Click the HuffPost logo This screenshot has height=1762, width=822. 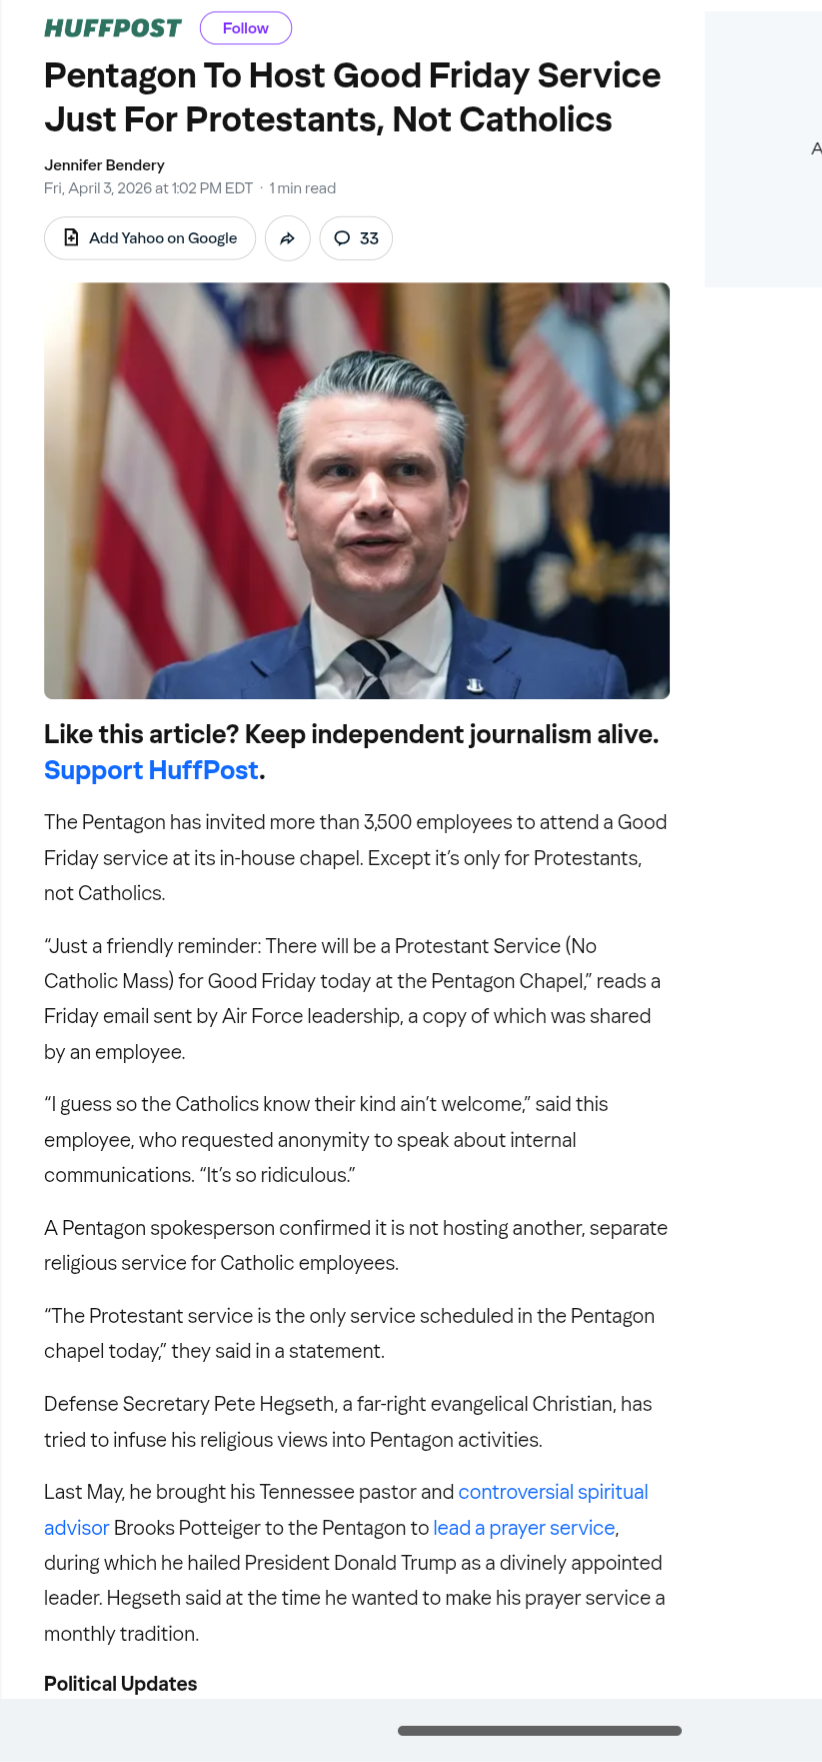(113, 28)
